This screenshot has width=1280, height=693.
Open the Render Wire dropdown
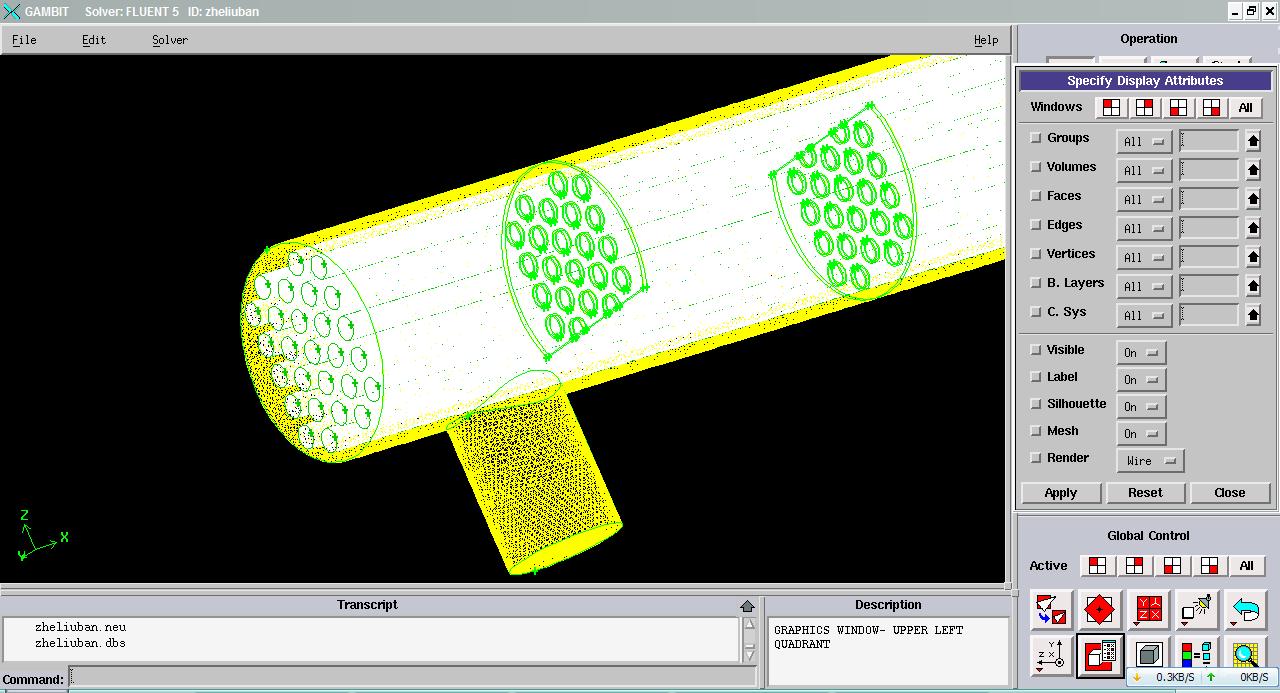click(1149, 461)
